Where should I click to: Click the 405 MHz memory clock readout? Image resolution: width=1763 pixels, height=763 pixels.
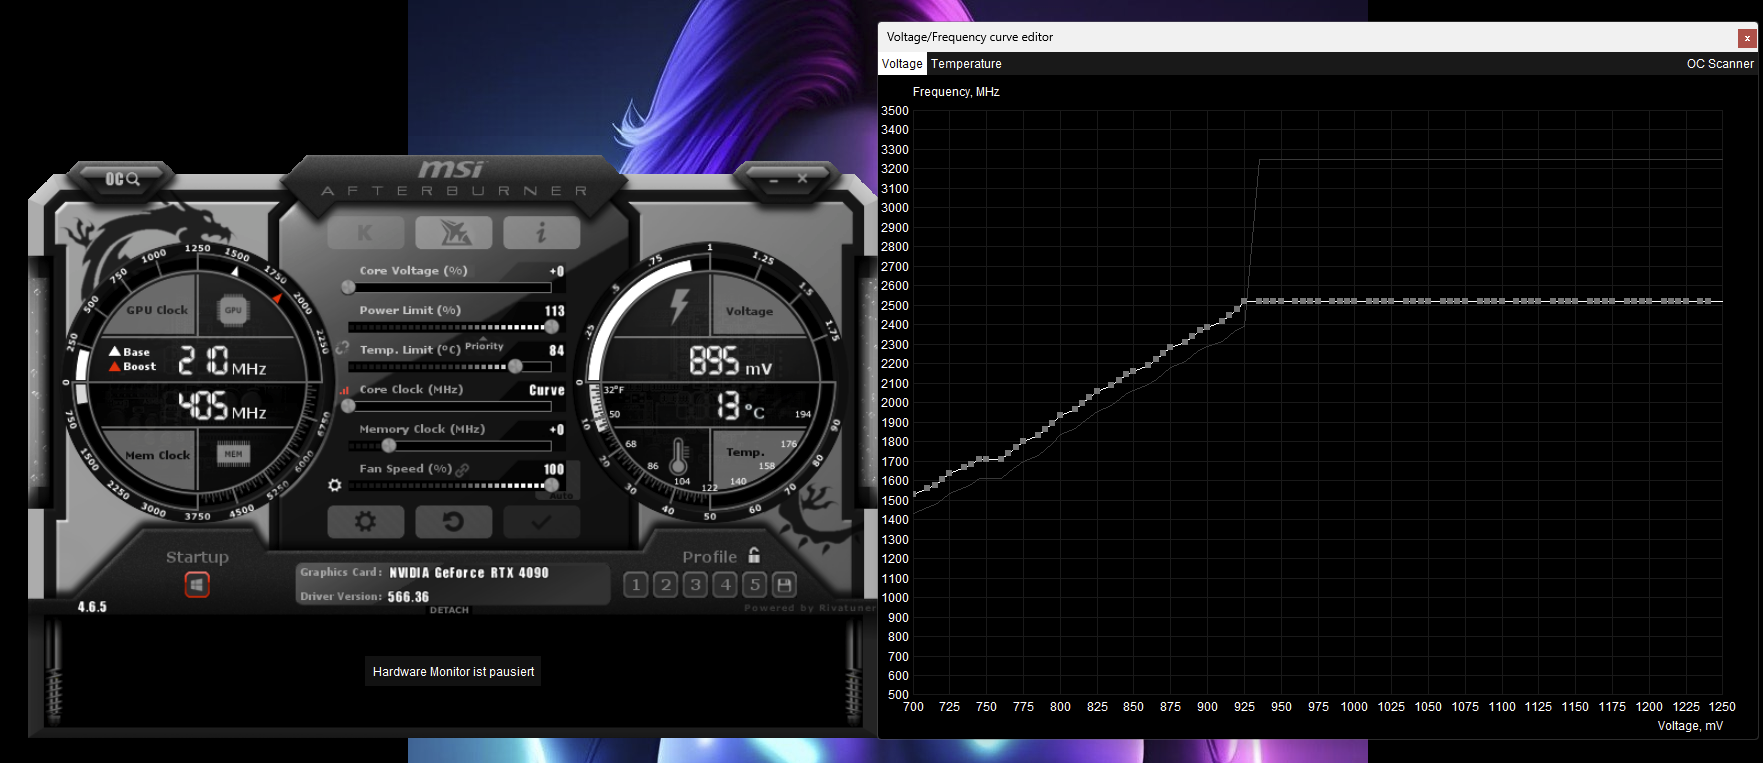(x=222, y=406)
